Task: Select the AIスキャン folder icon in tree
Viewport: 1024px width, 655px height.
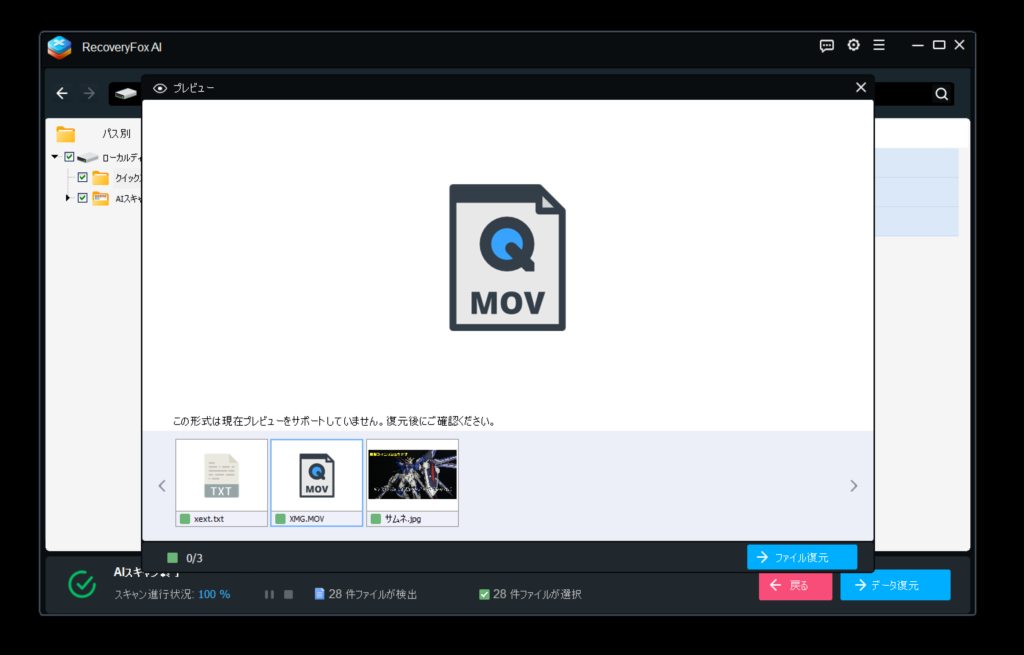Action: click(101, 199)
